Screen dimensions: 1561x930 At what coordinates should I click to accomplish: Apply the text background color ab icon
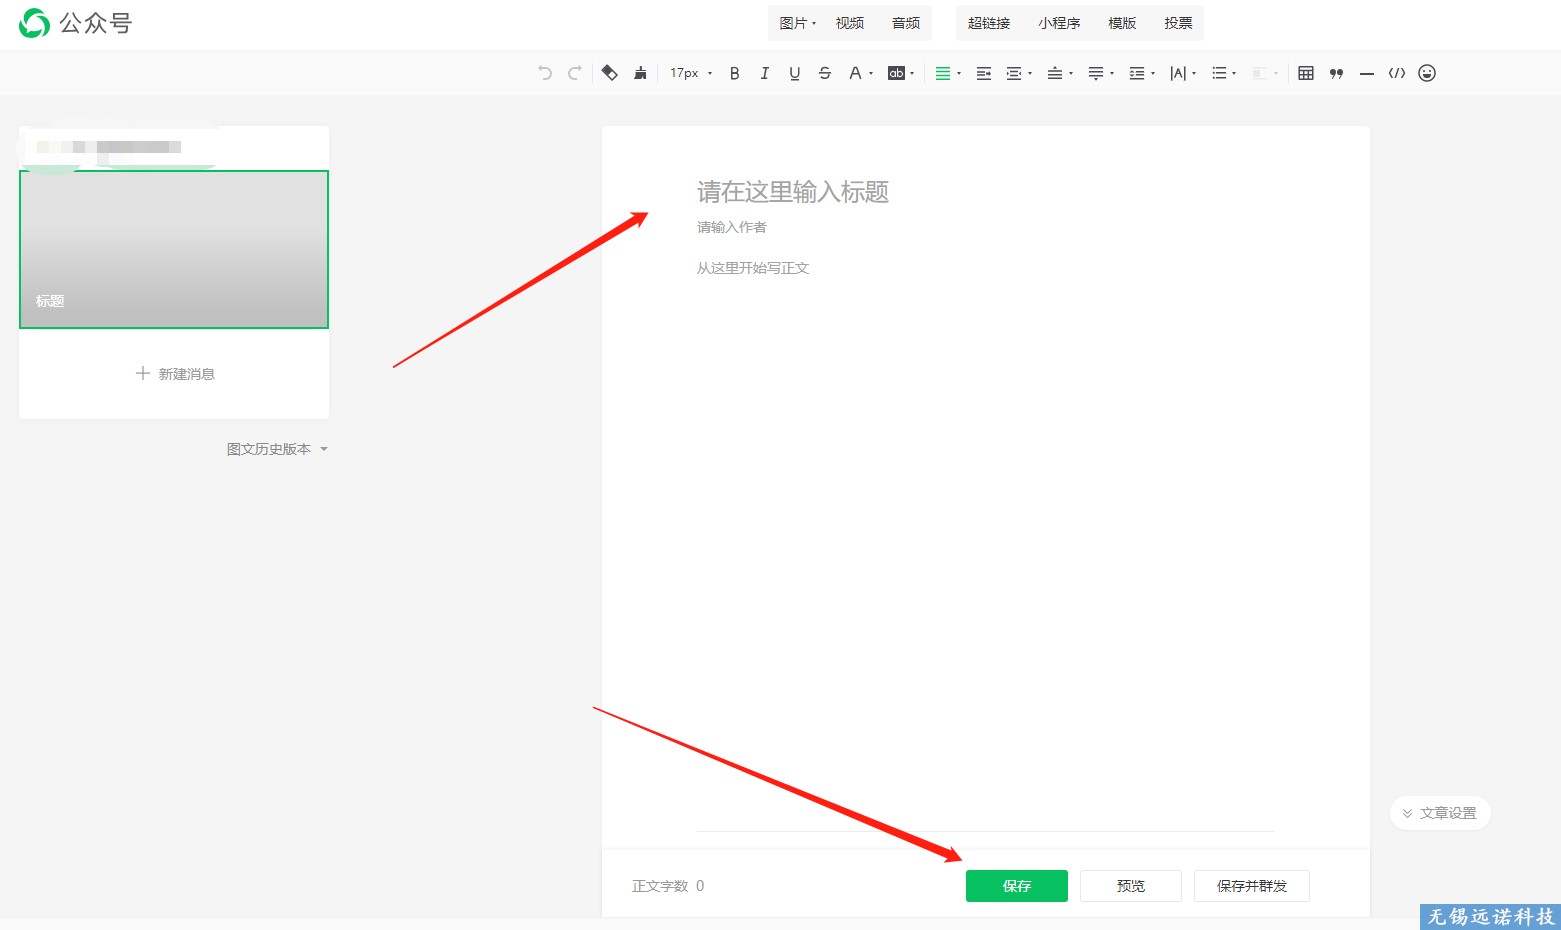point(896,73)
